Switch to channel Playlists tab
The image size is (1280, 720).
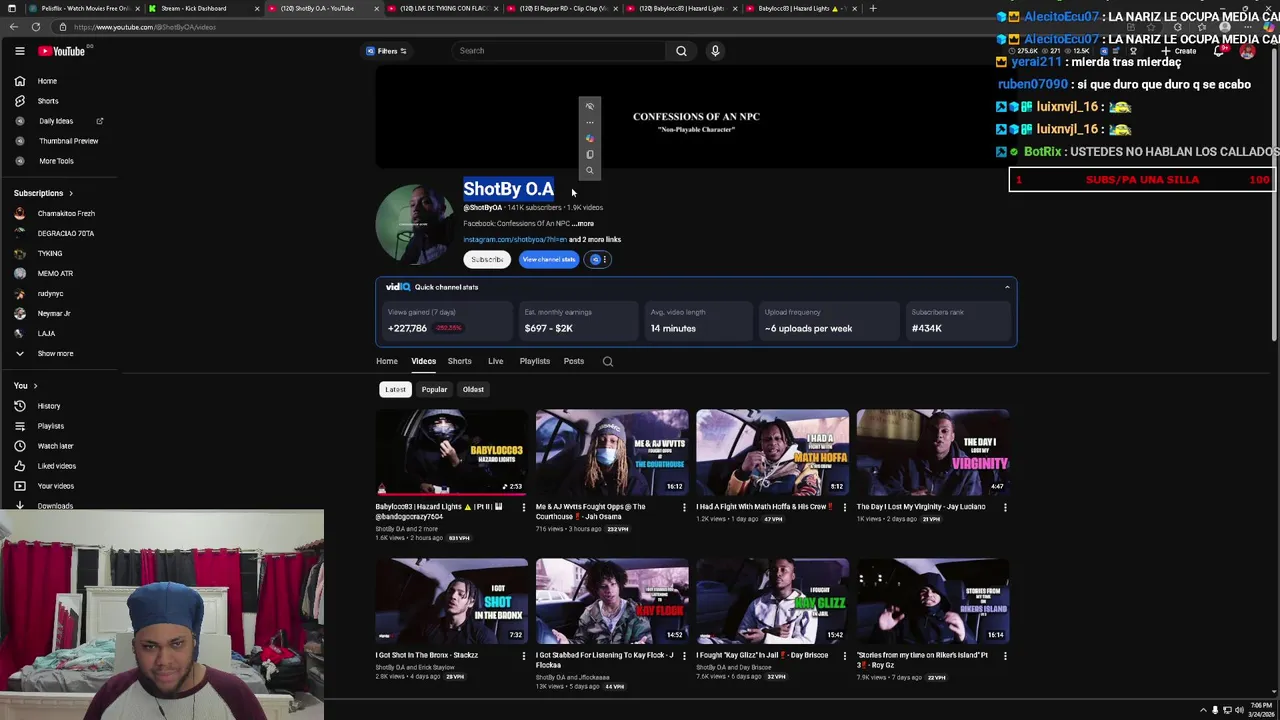point(534,361)
